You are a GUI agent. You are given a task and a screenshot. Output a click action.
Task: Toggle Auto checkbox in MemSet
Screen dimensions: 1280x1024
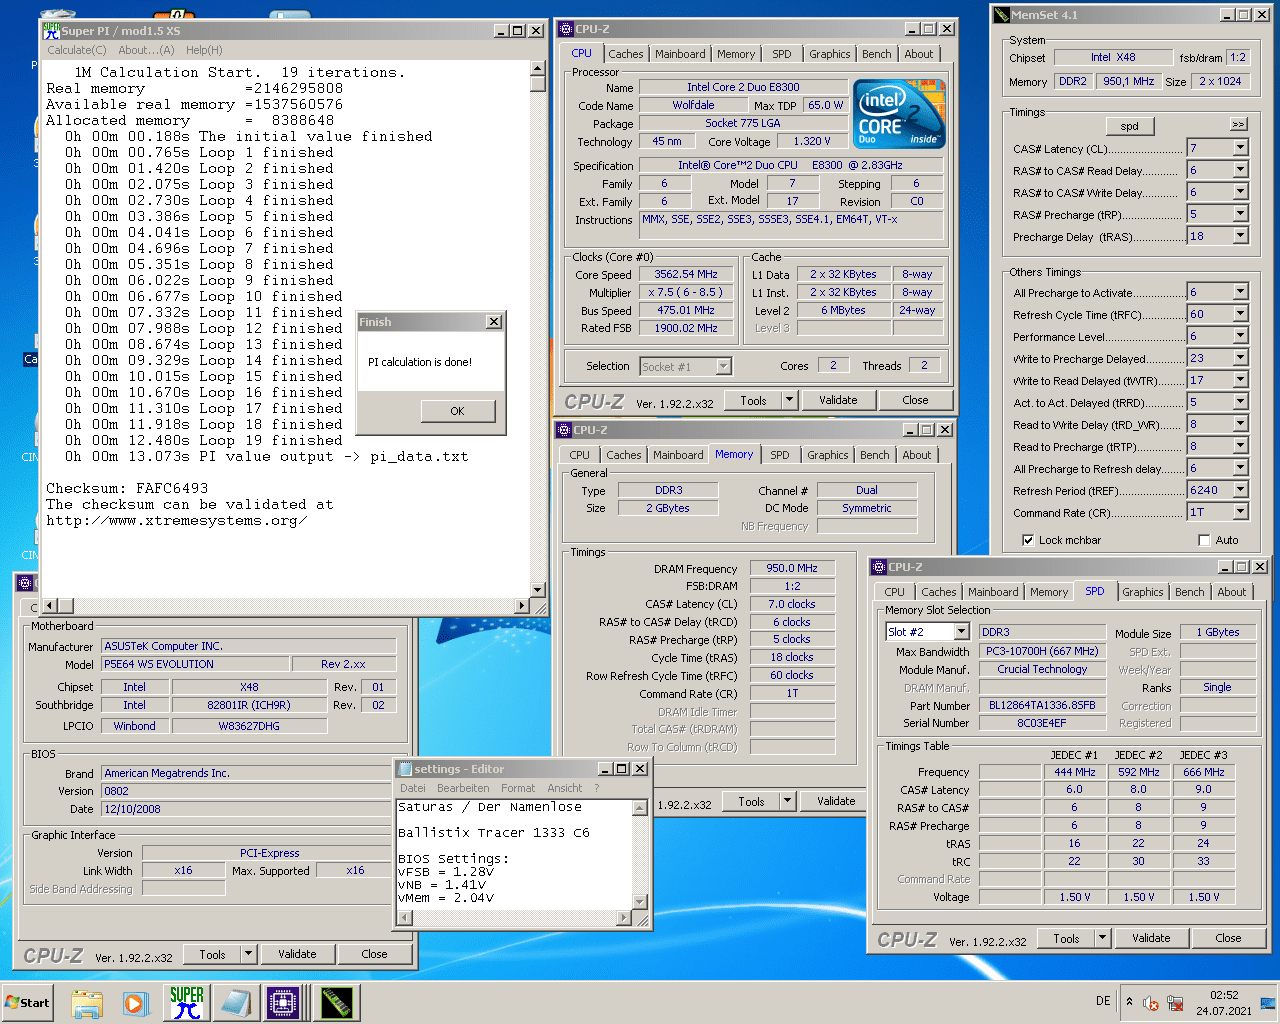click(x=1204, y=540)
